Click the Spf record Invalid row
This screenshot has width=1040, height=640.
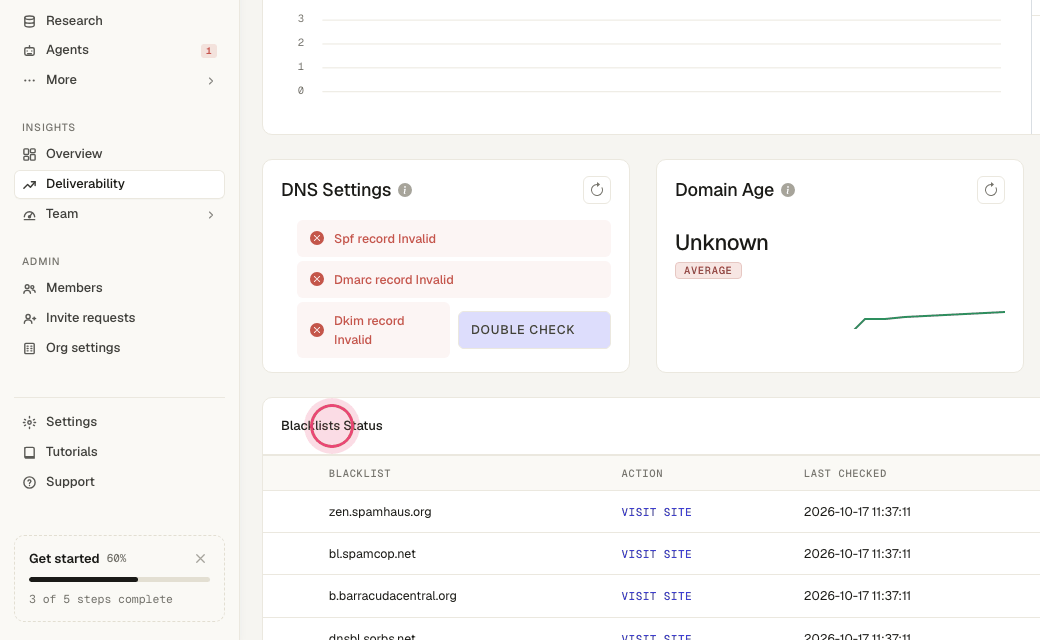point(454,238)
